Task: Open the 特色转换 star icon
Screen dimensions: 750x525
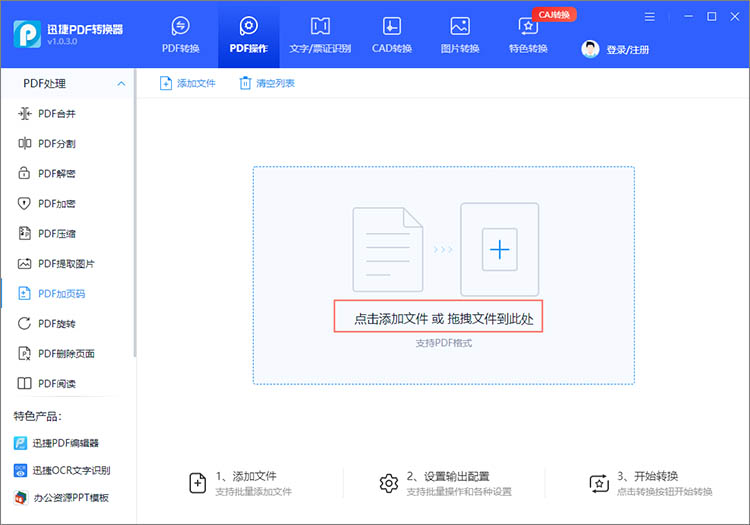Action: 528,26
